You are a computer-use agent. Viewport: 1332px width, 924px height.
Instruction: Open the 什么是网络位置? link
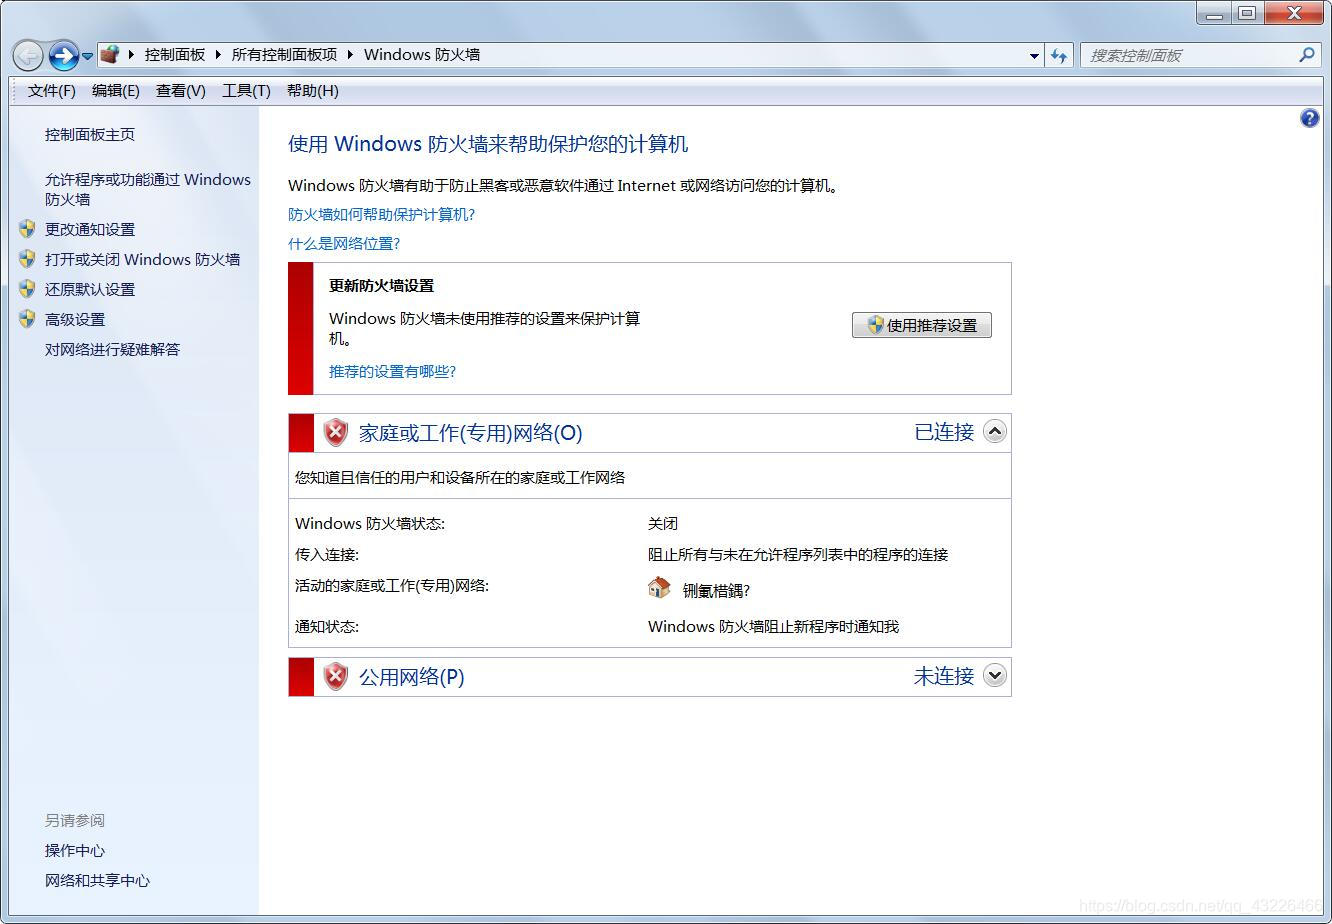[x=344, y=244]
